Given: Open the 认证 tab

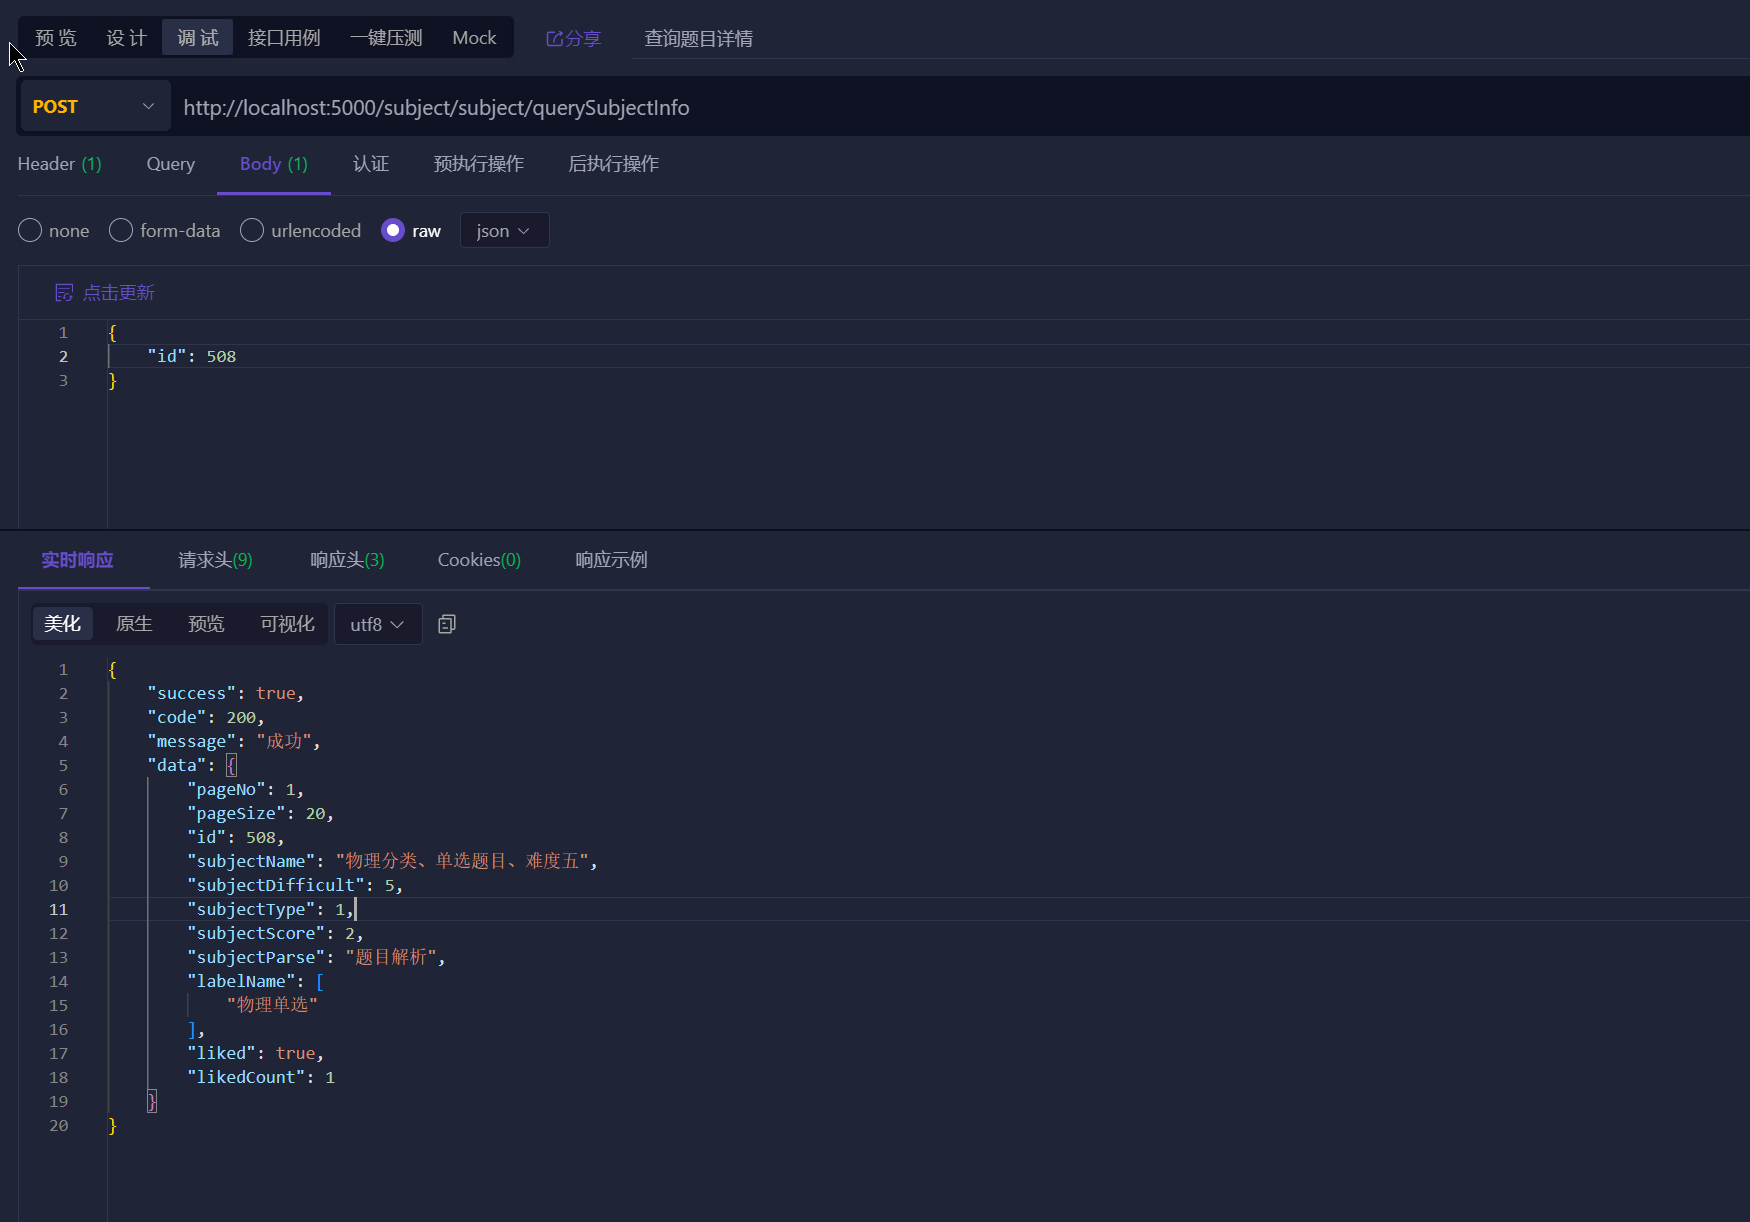Looking at the screenshot, I should pyautogui.click(x=371, y=164).
